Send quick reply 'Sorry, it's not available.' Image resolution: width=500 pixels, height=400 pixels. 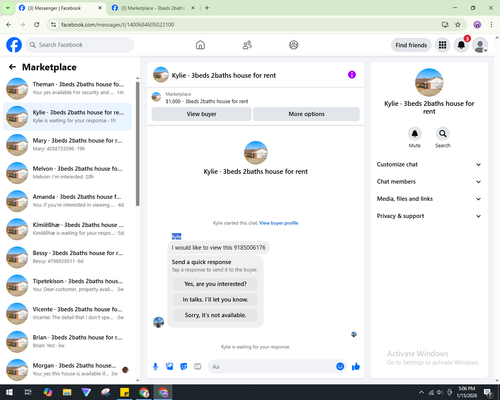point(215,315)
